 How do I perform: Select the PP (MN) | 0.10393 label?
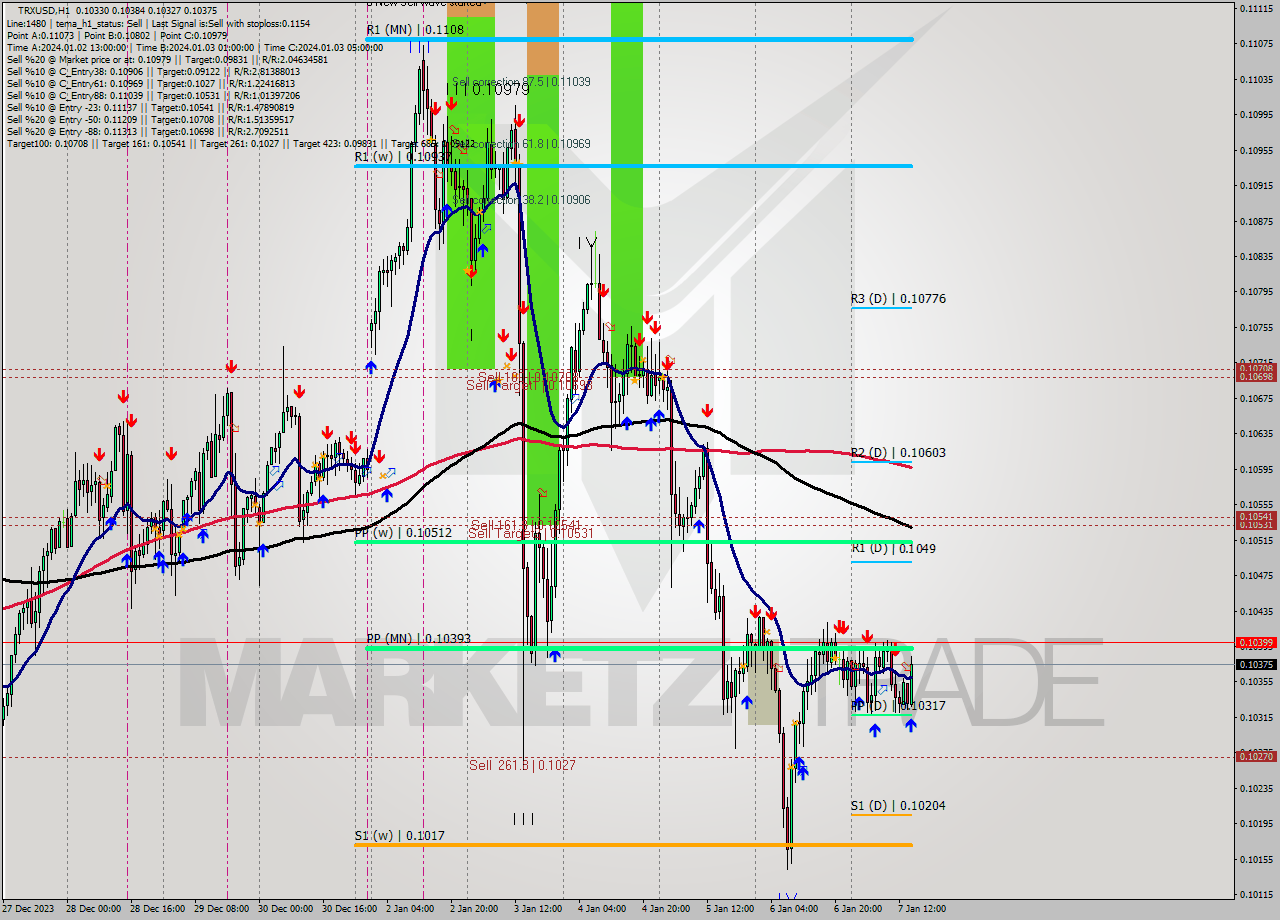coord(418,638)
